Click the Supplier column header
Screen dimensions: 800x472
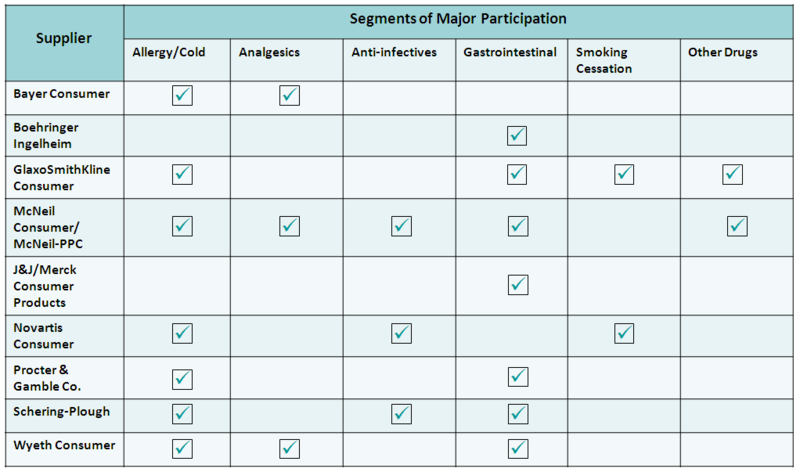pos(64,39)
